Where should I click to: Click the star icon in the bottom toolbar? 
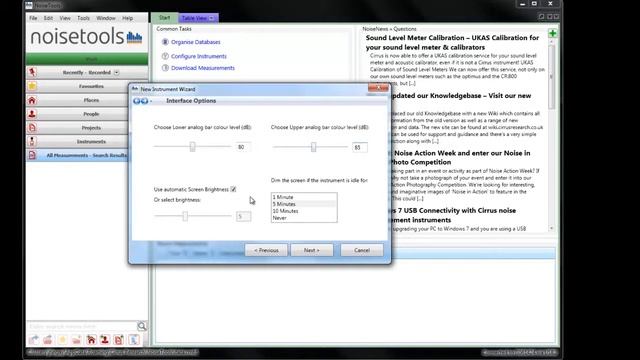click(x=62, y=340)
